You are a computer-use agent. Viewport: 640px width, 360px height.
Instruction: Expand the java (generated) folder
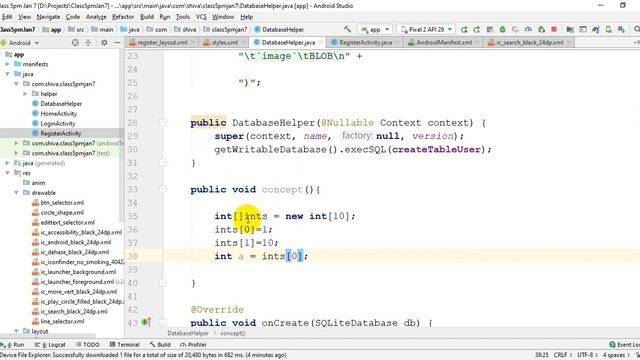click(7, 163)
